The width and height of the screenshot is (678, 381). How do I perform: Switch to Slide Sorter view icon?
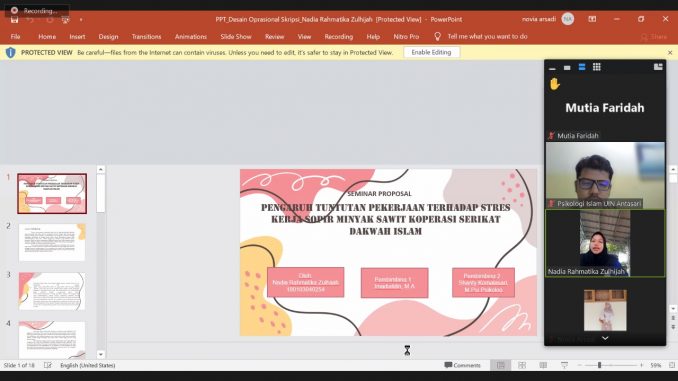[x=522, y=365]
